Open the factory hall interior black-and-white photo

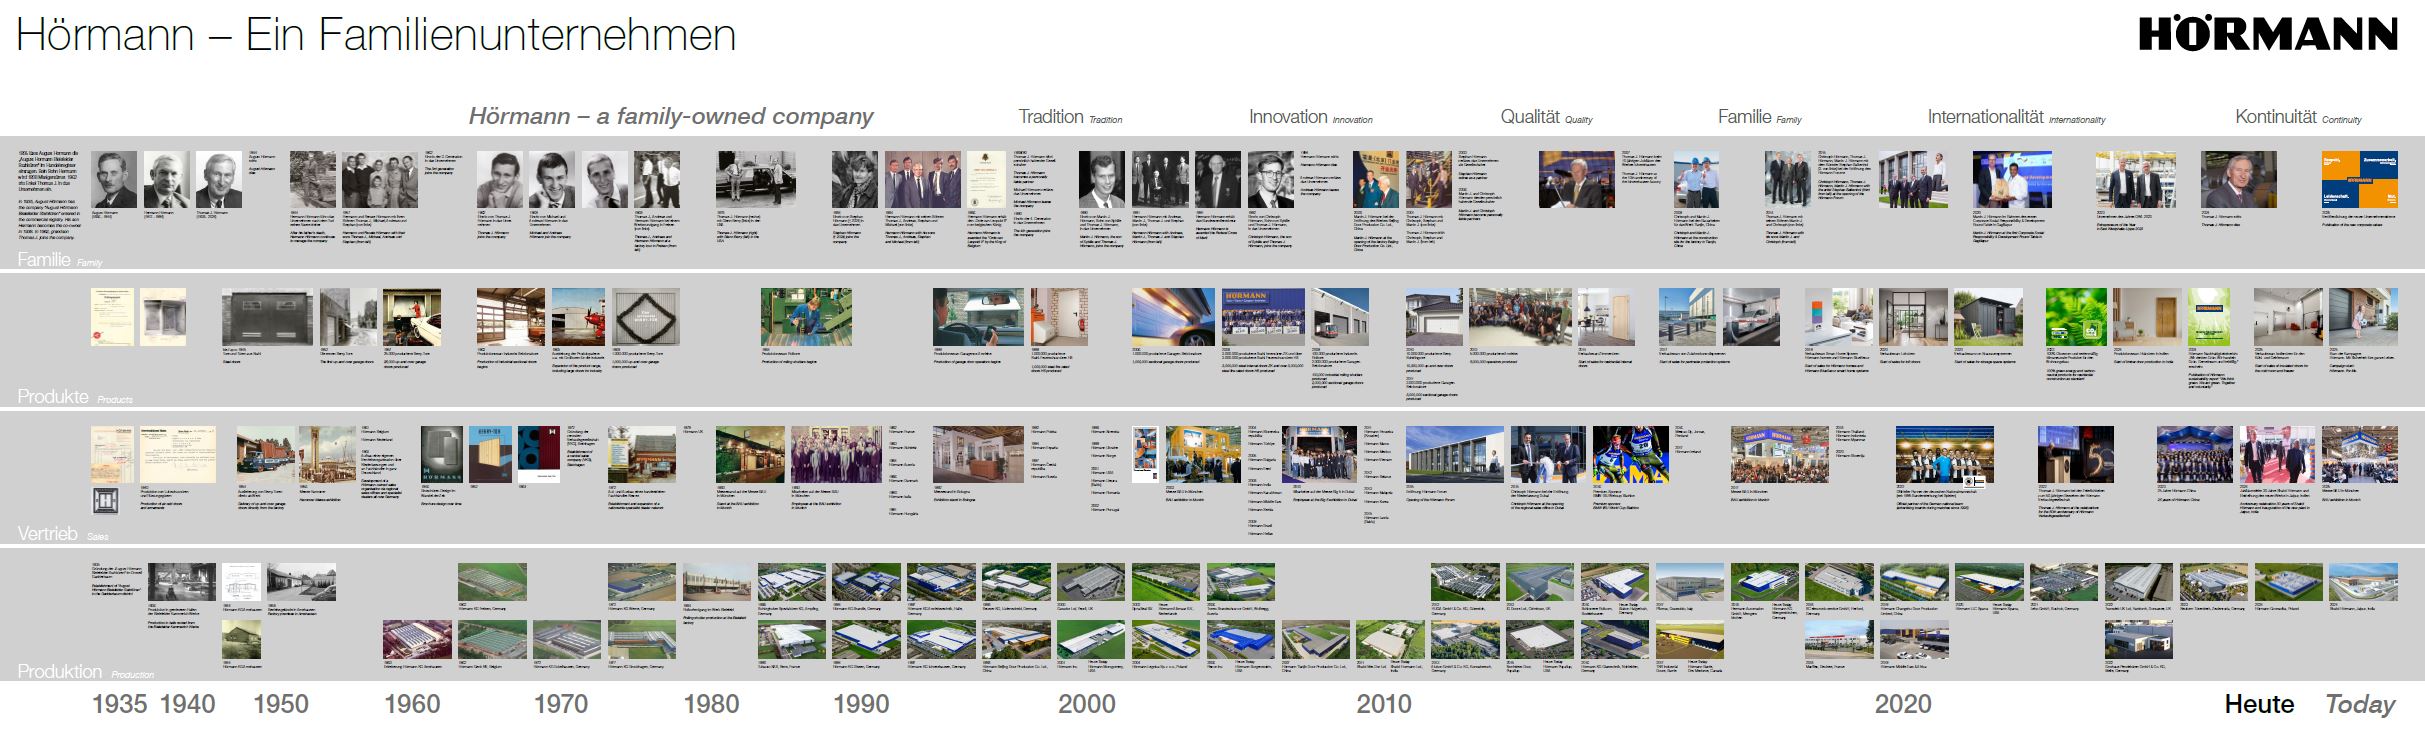[x=182, y=582]
